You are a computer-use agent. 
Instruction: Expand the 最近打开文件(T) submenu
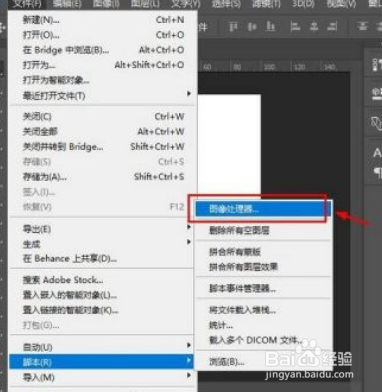[103, 96]
